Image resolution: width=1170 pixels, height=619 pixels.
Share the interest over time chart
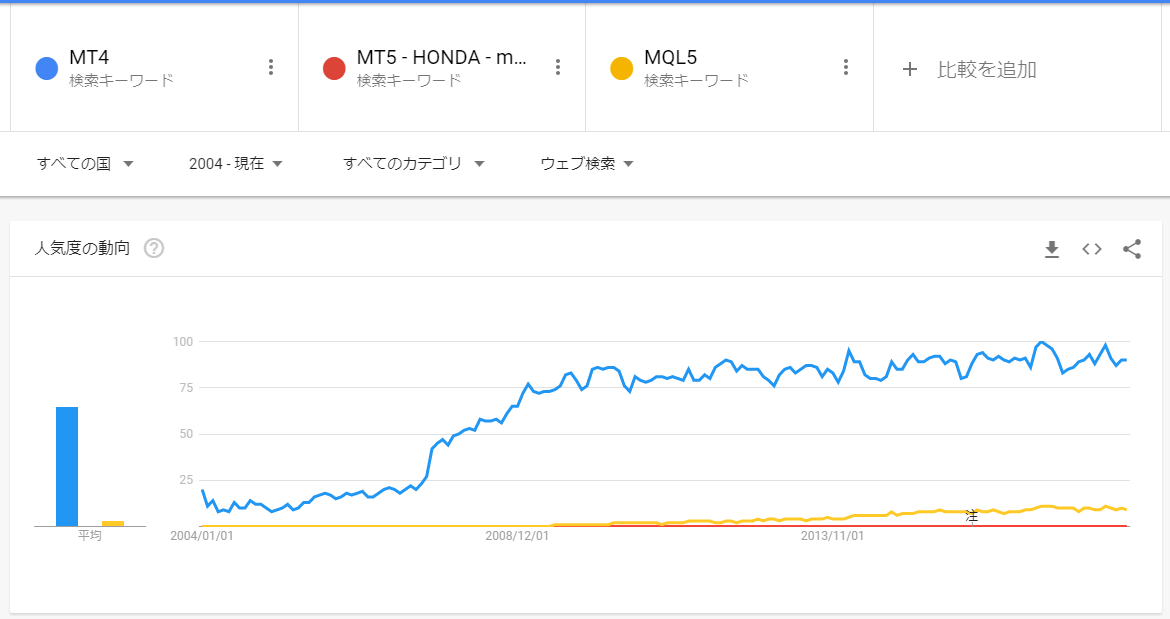(x=1132, y=249)
